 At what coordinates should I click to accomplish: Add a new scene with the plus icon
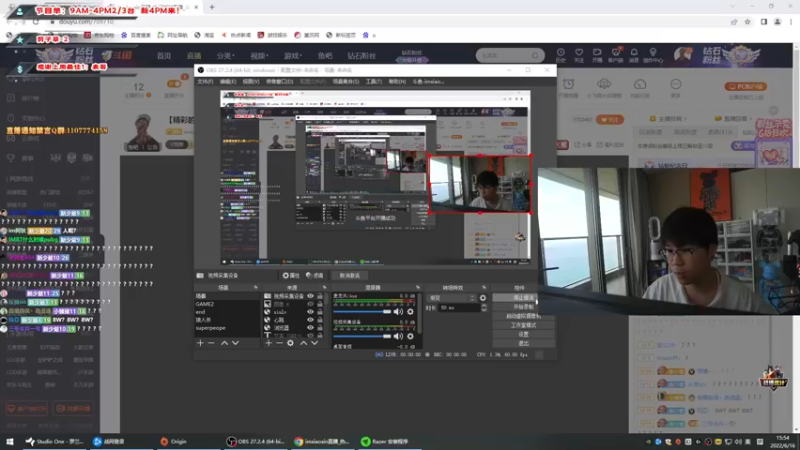200,343
